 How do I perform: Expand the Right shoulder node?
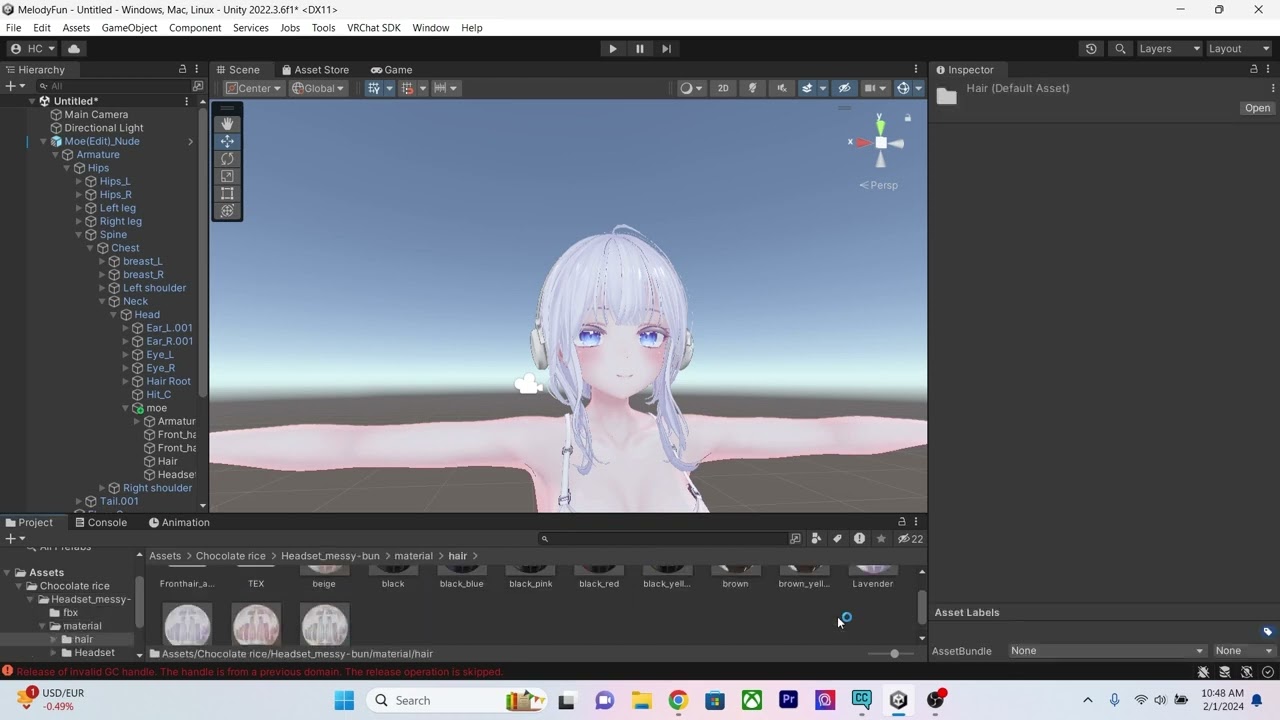coord(101,488)
